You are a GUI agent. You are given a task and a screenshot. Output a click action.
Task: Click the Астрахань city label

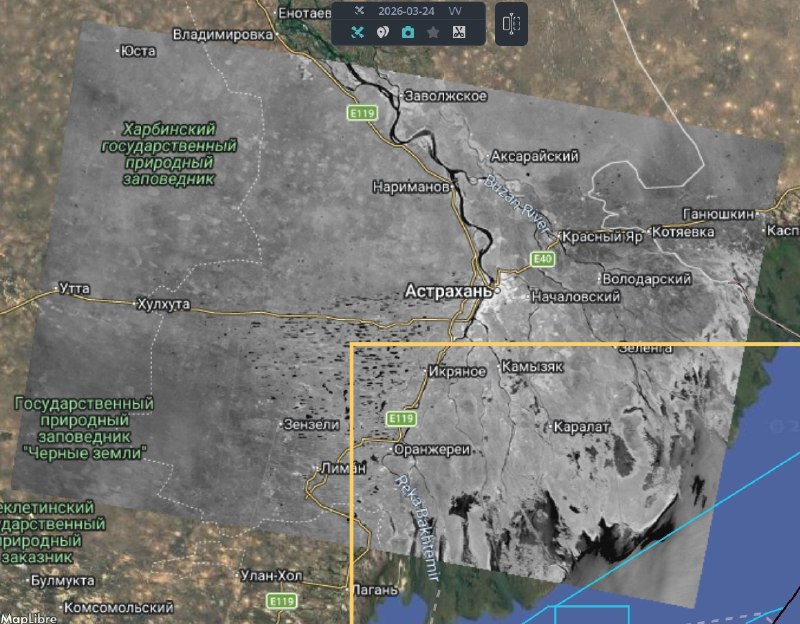tap(448, 291)
